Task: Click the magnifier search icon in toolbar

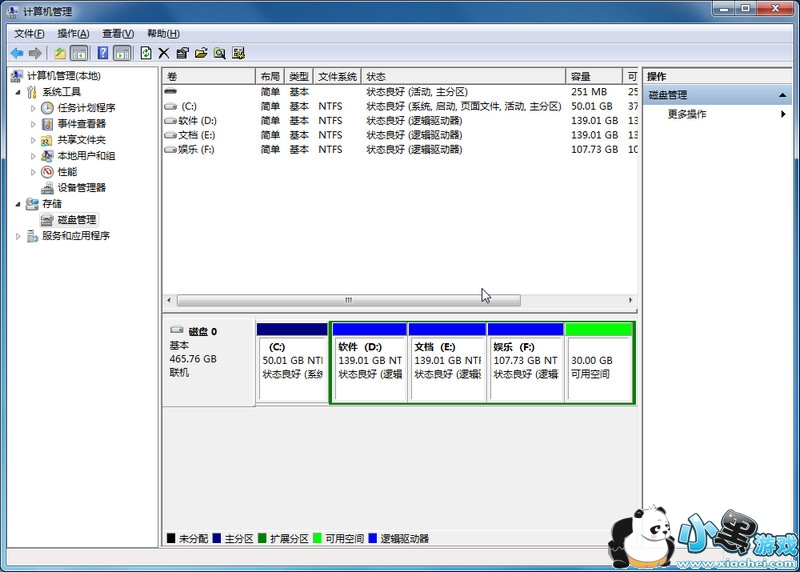Action: click(x=219, y=53)
